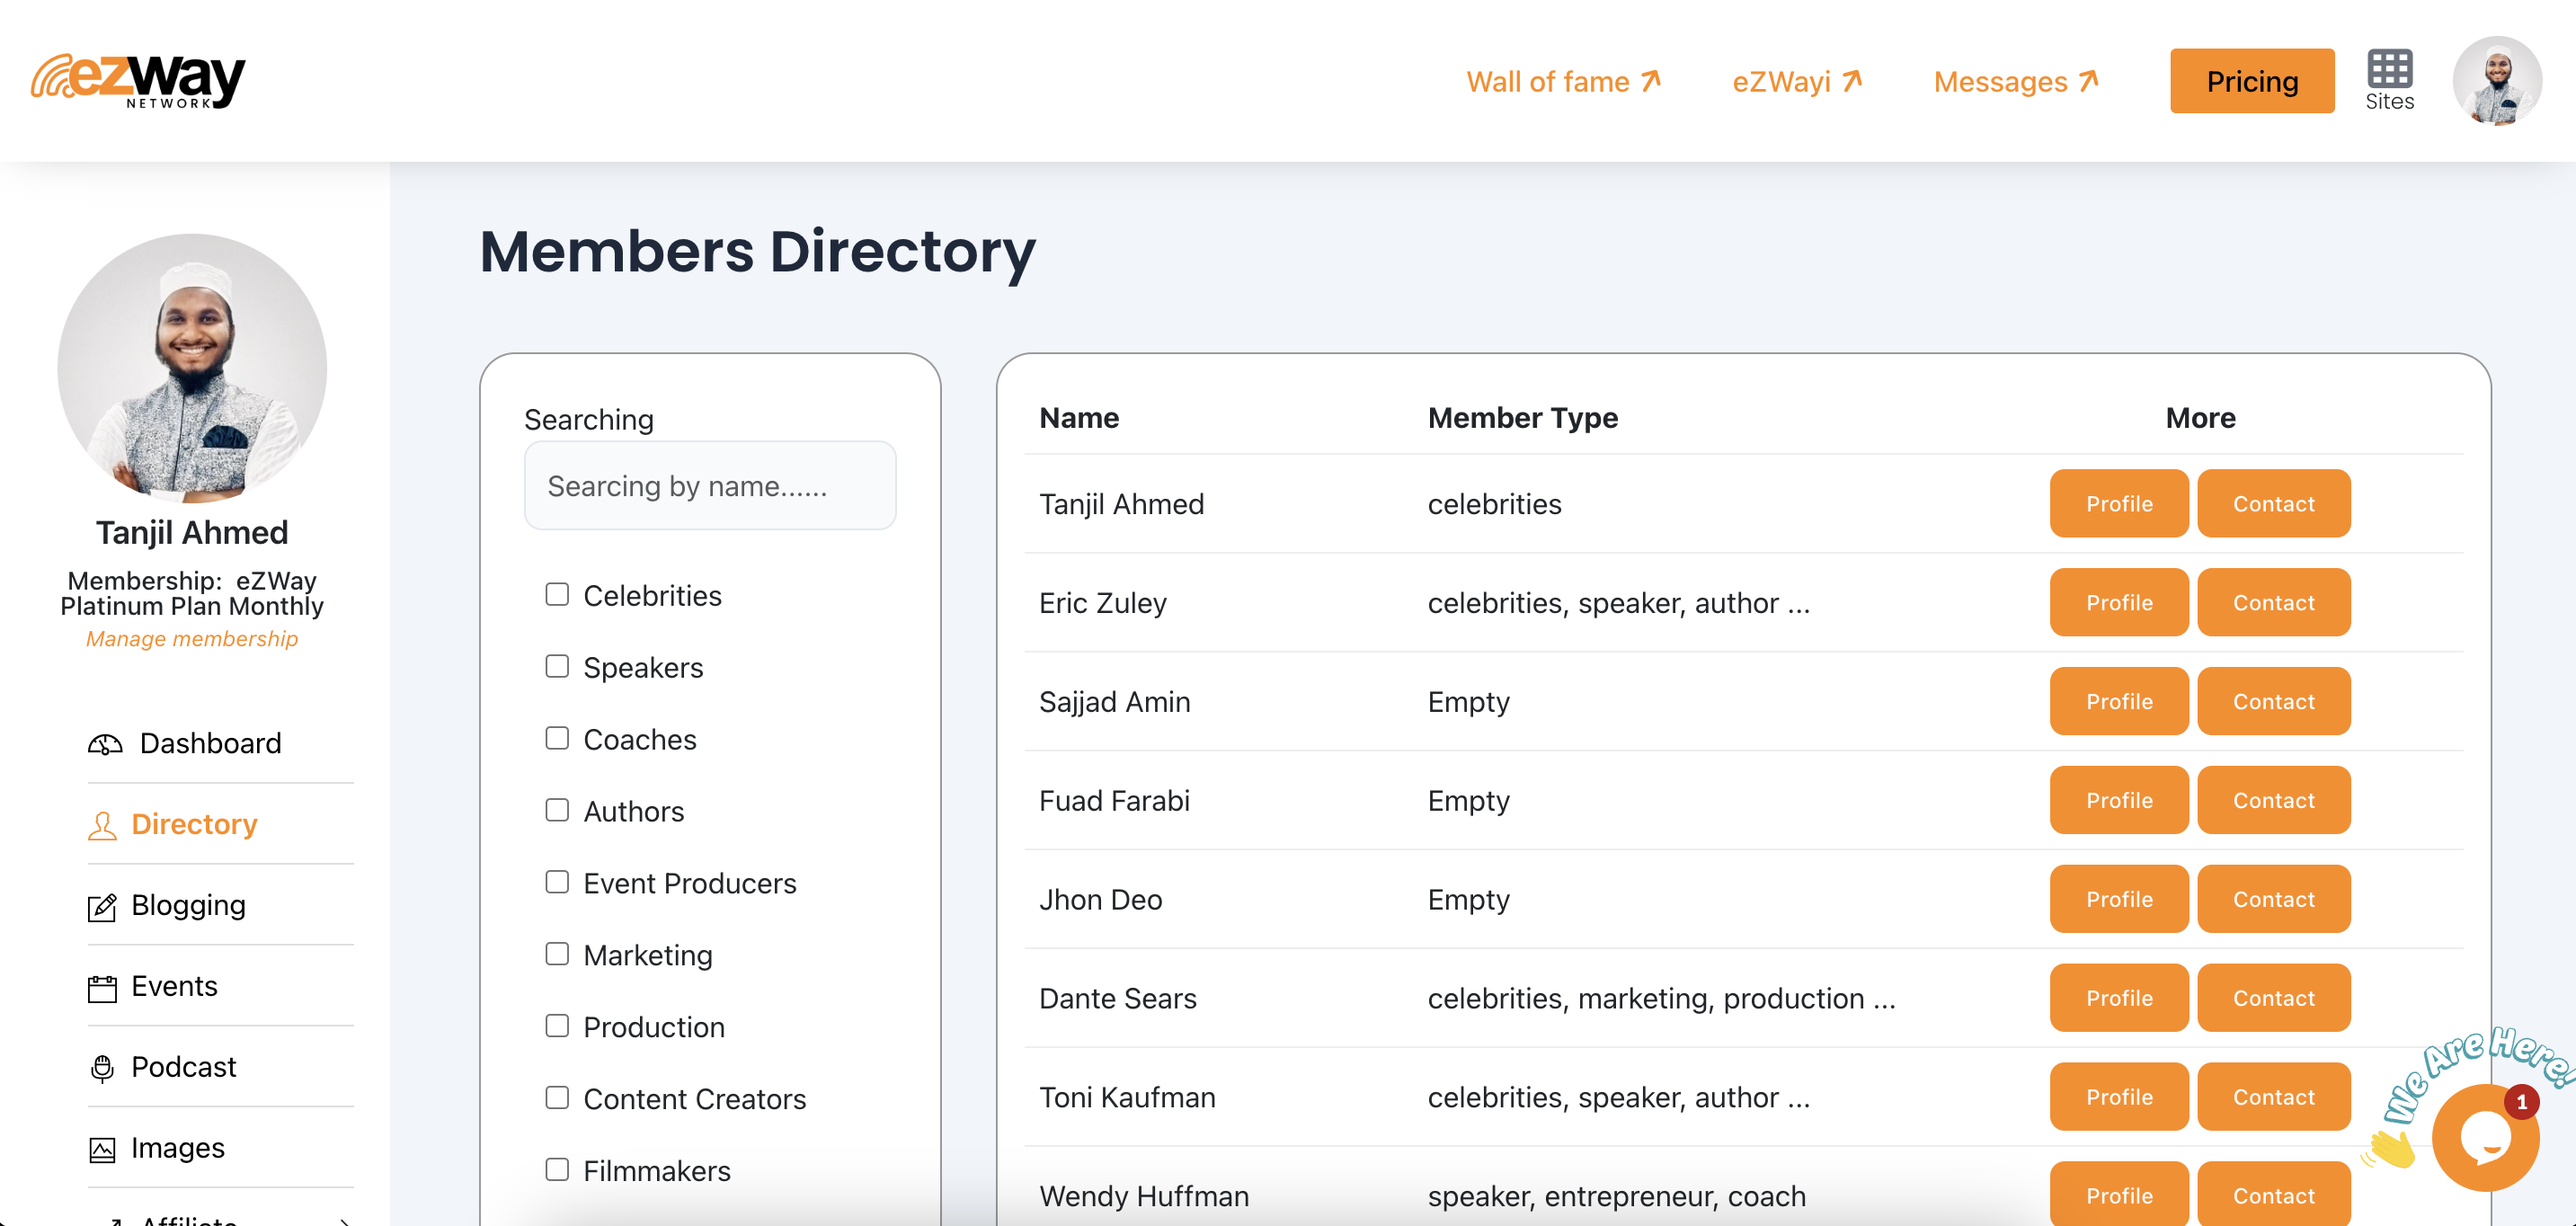This screenshot has height=1226, width=2576.
Task: Click the Podcast microphone icon
Action: [102, 1068]
